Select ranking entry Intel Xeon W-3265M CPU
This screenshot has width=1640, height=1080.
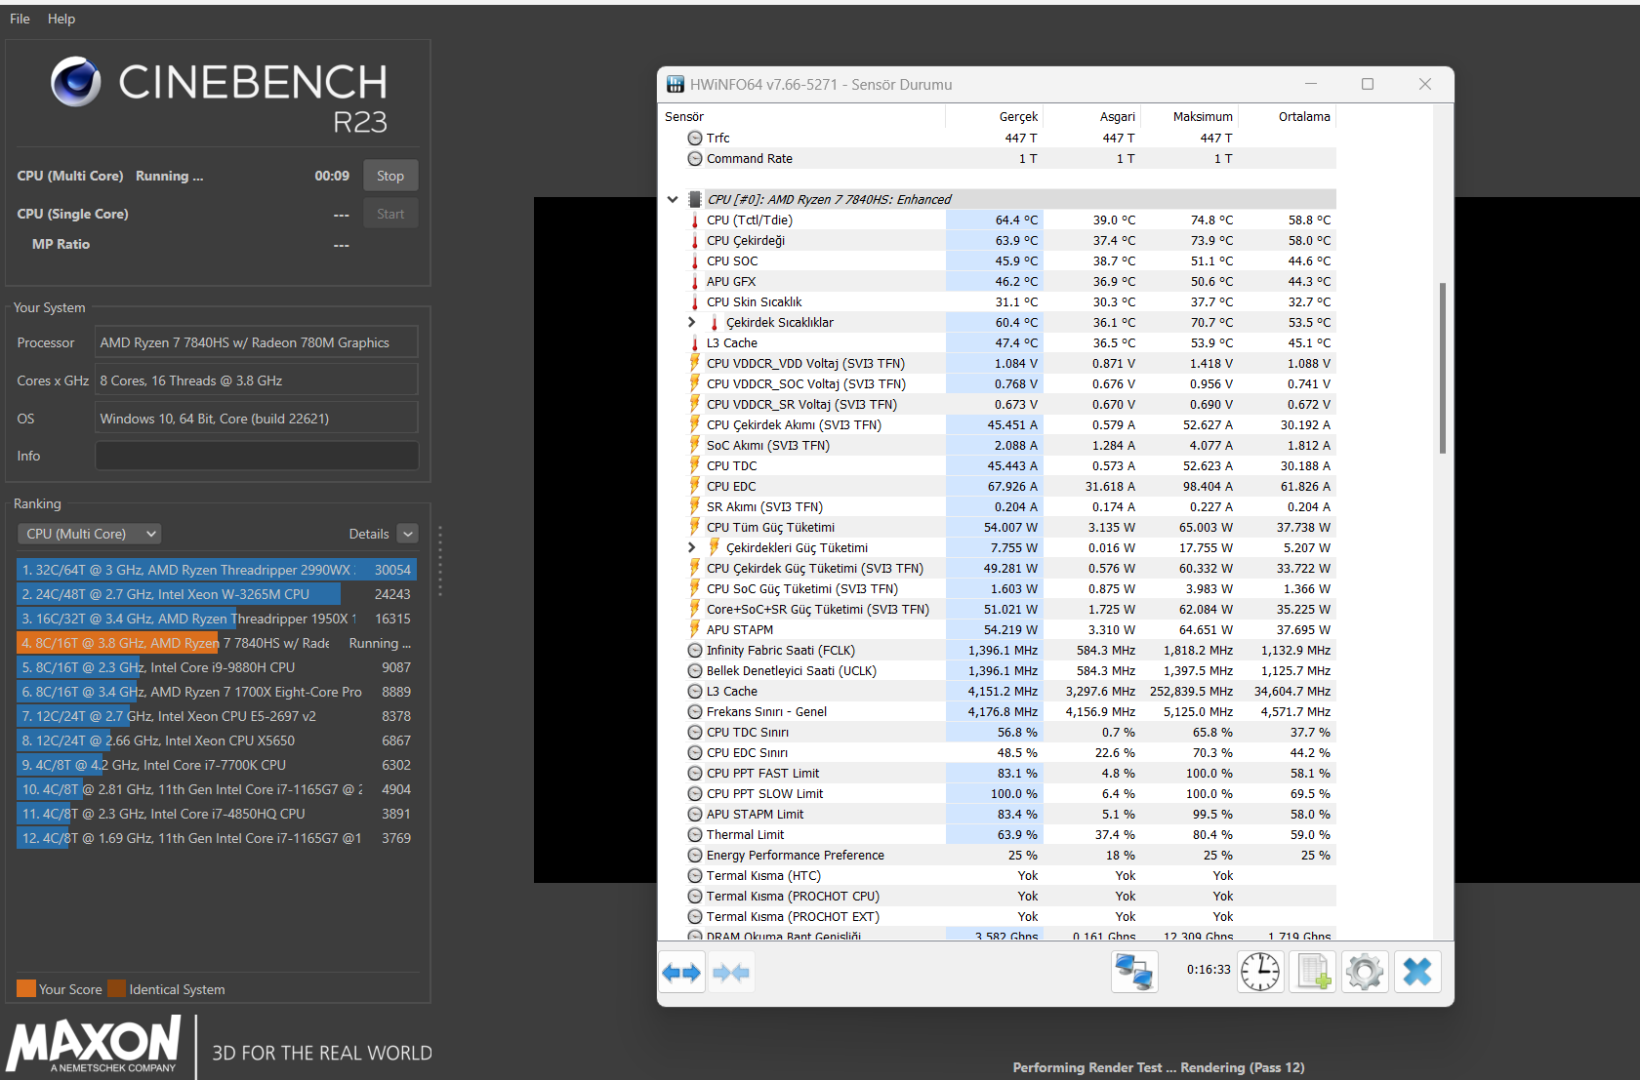pyautogui.click(x=216, y=594)
